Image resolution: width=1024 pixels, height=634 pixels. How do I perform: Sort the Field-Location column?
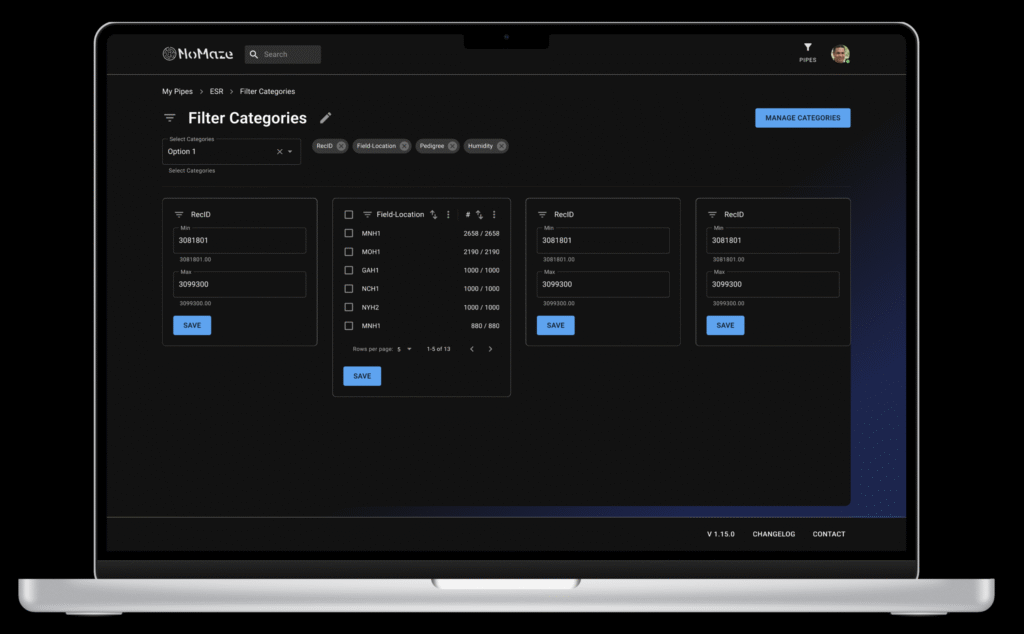[x=433, y=214]
